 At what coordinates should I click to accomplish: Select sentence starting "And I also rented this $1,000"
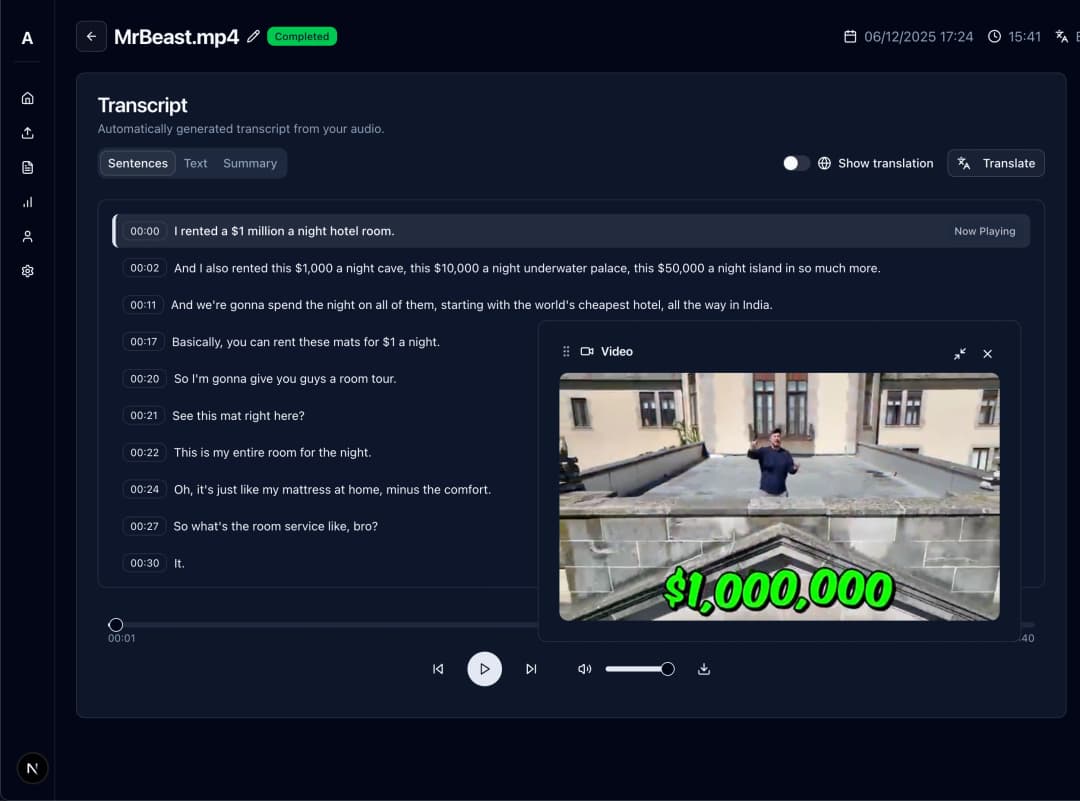pos(527,268)
